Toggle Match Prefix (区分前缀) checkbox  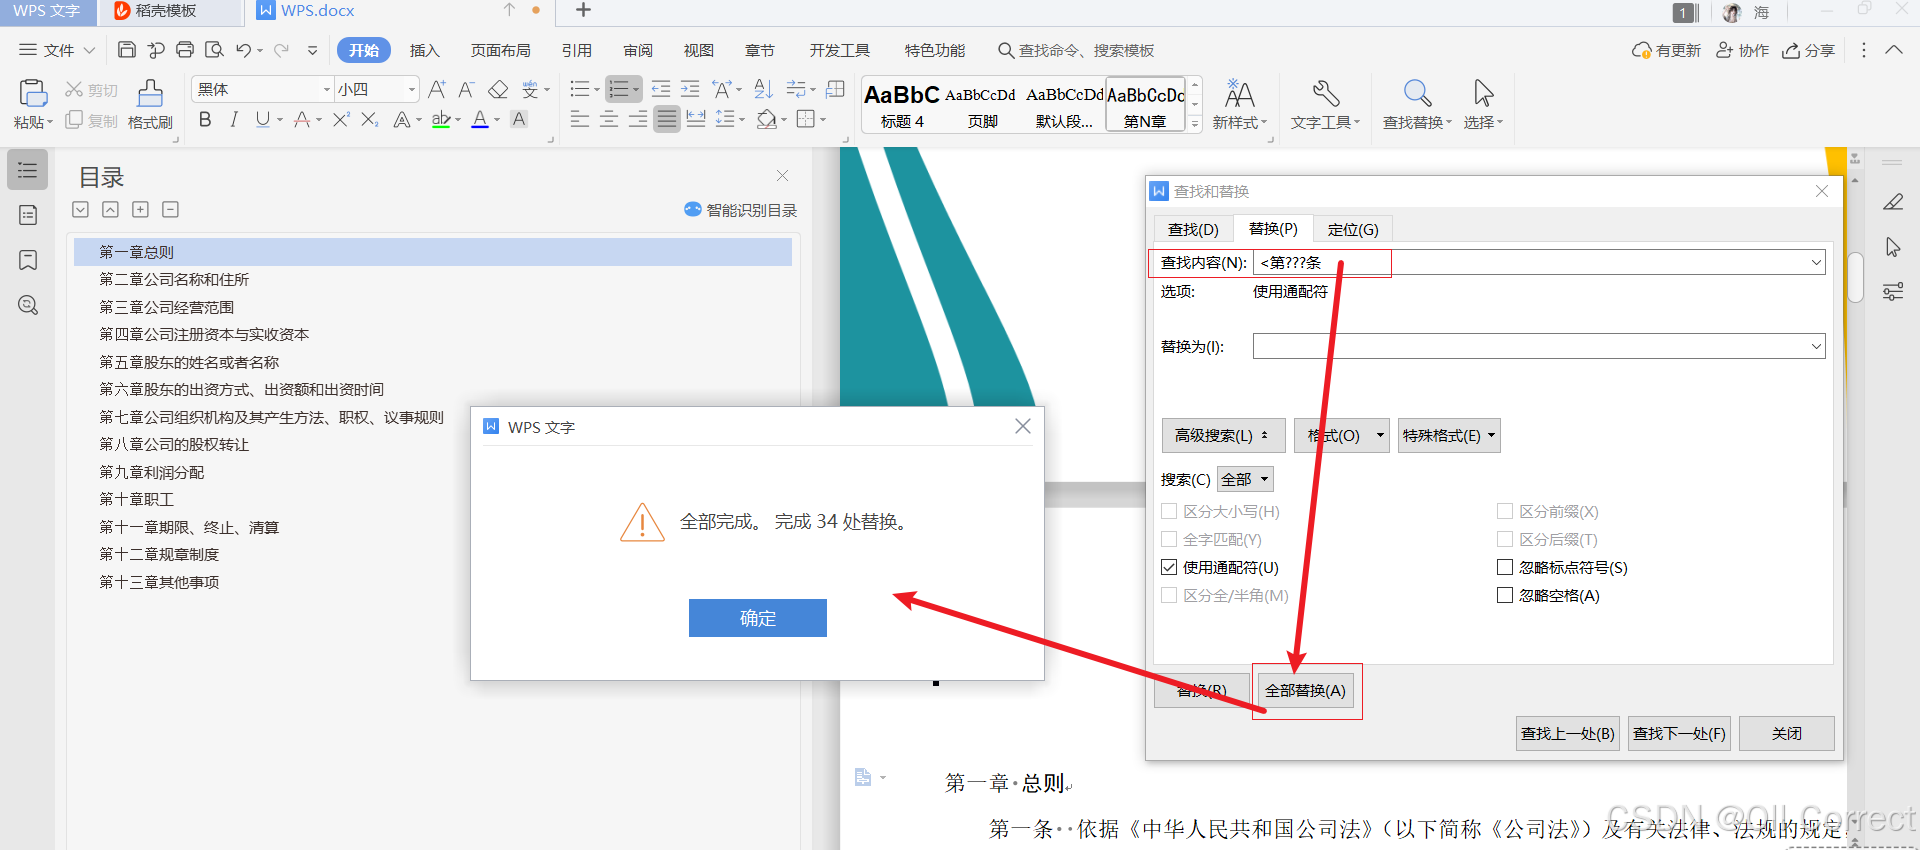click(1504, 511)
